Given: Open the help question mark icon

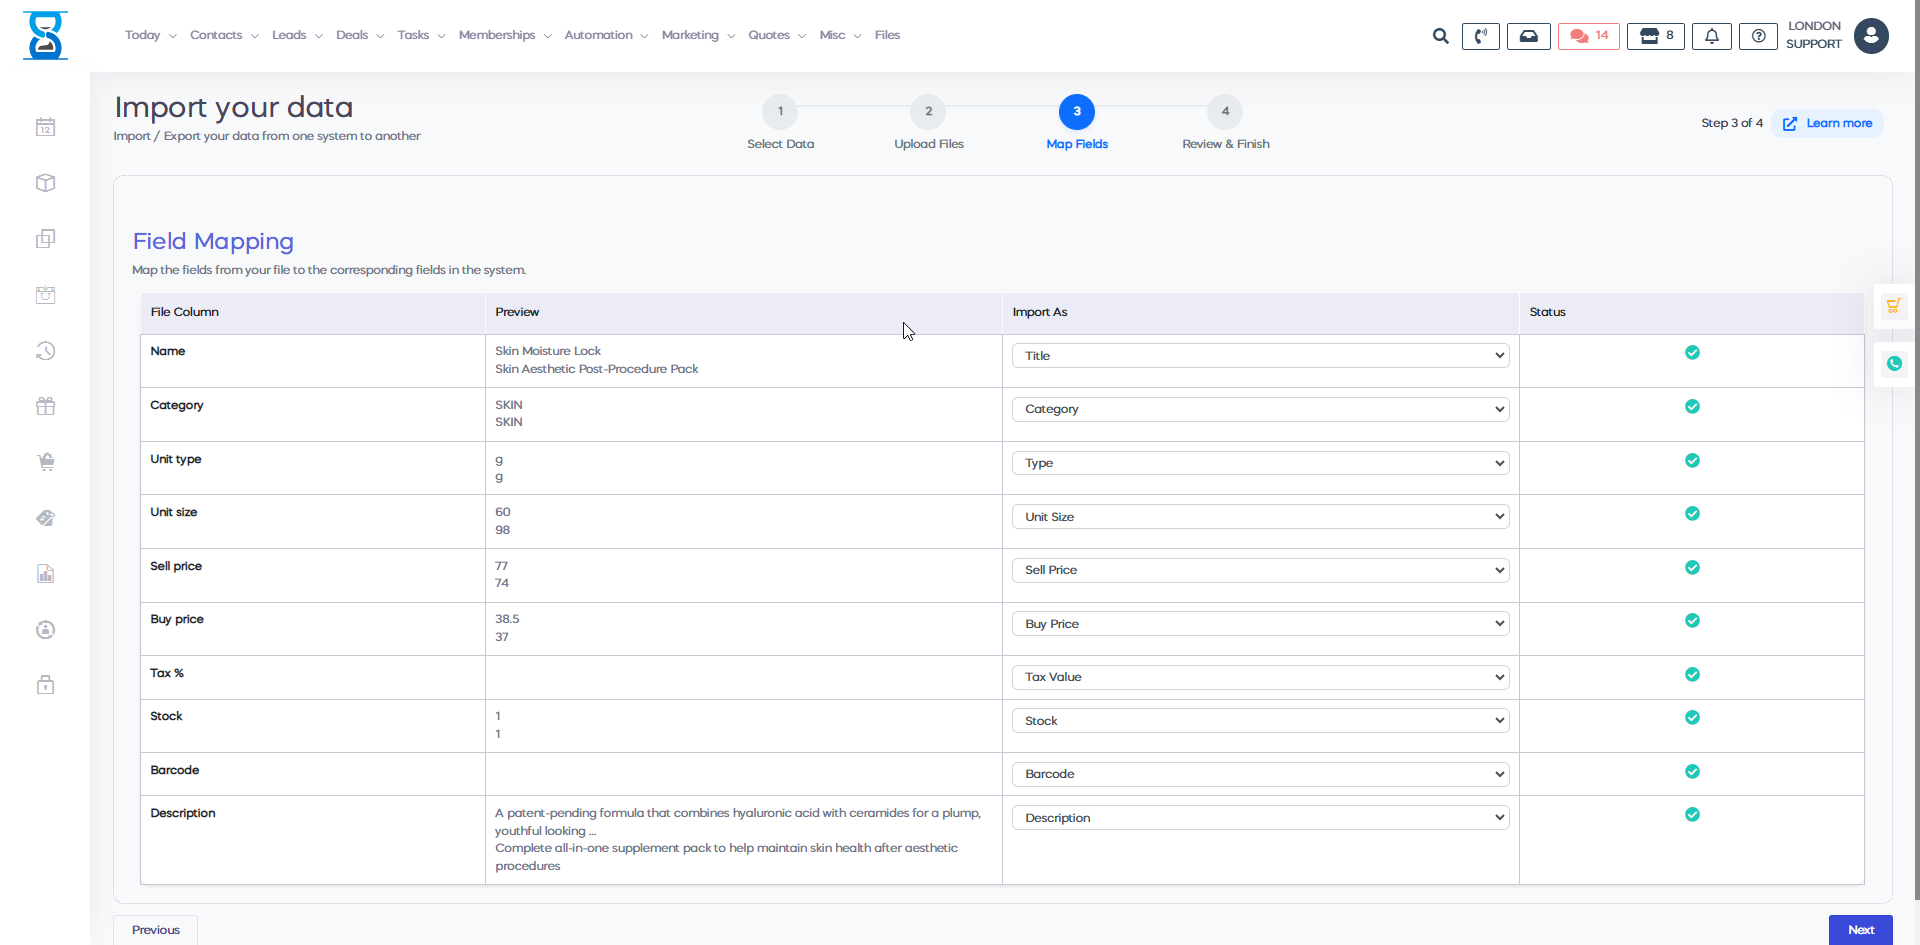Looking at the screenshot, I should 1758,36.
